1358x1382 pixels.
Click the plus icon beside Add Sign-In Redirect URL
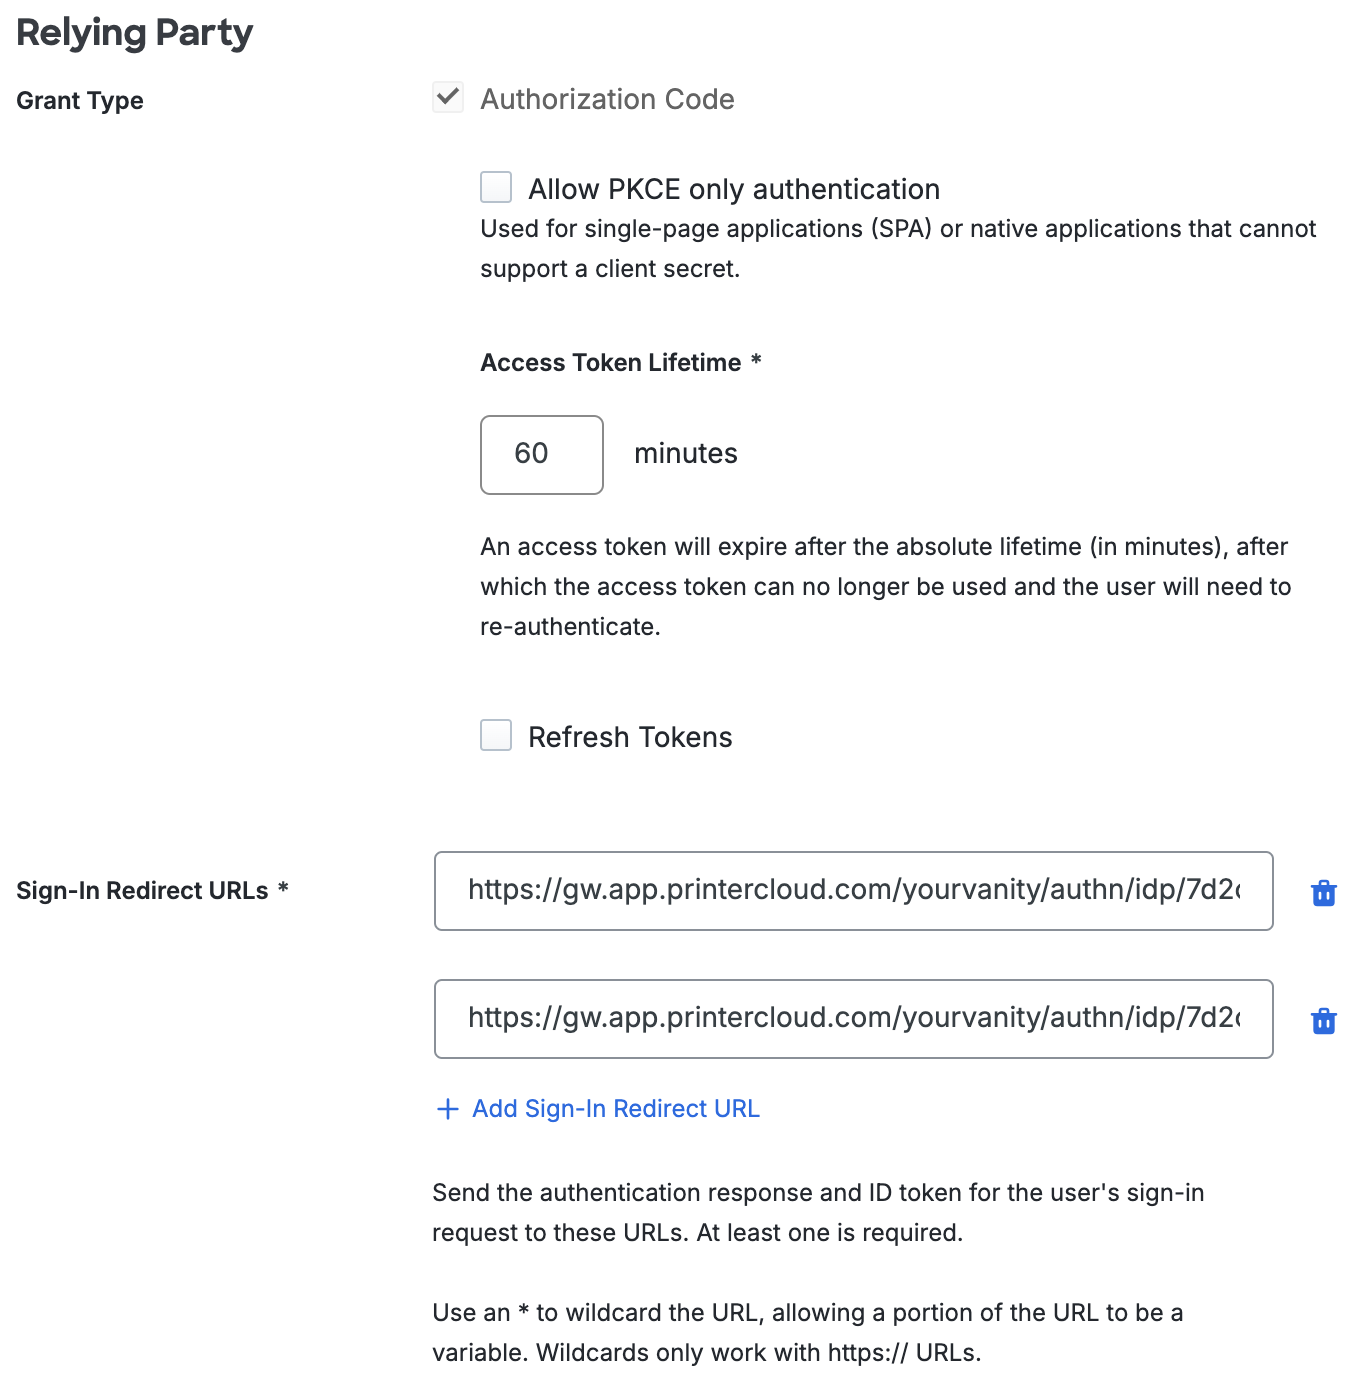click(448, 1109)
